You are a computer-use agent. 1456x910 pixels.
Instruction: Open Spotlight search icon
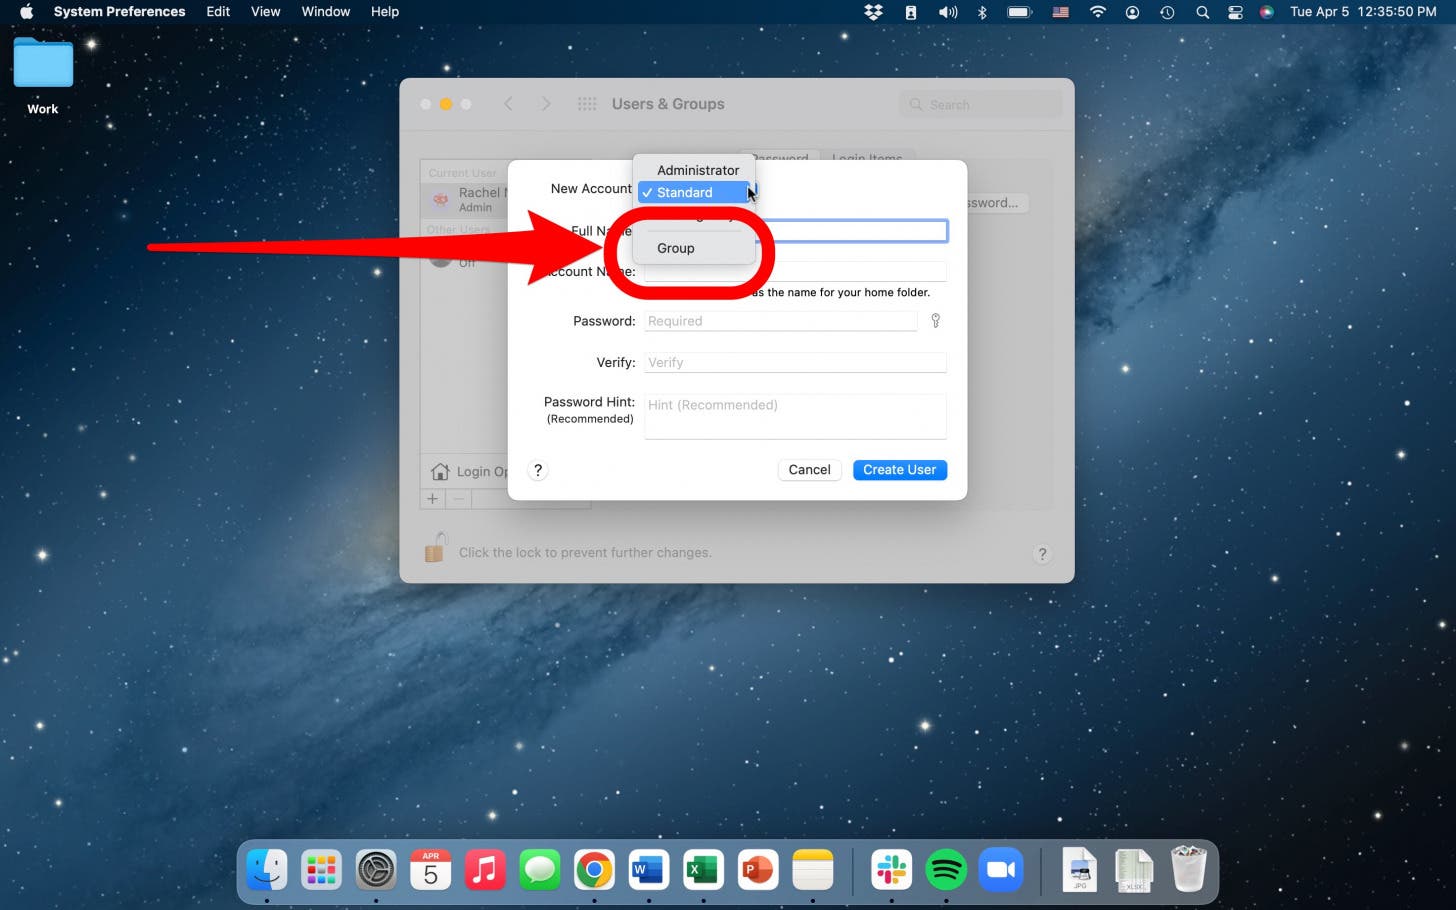[1202, 12]
